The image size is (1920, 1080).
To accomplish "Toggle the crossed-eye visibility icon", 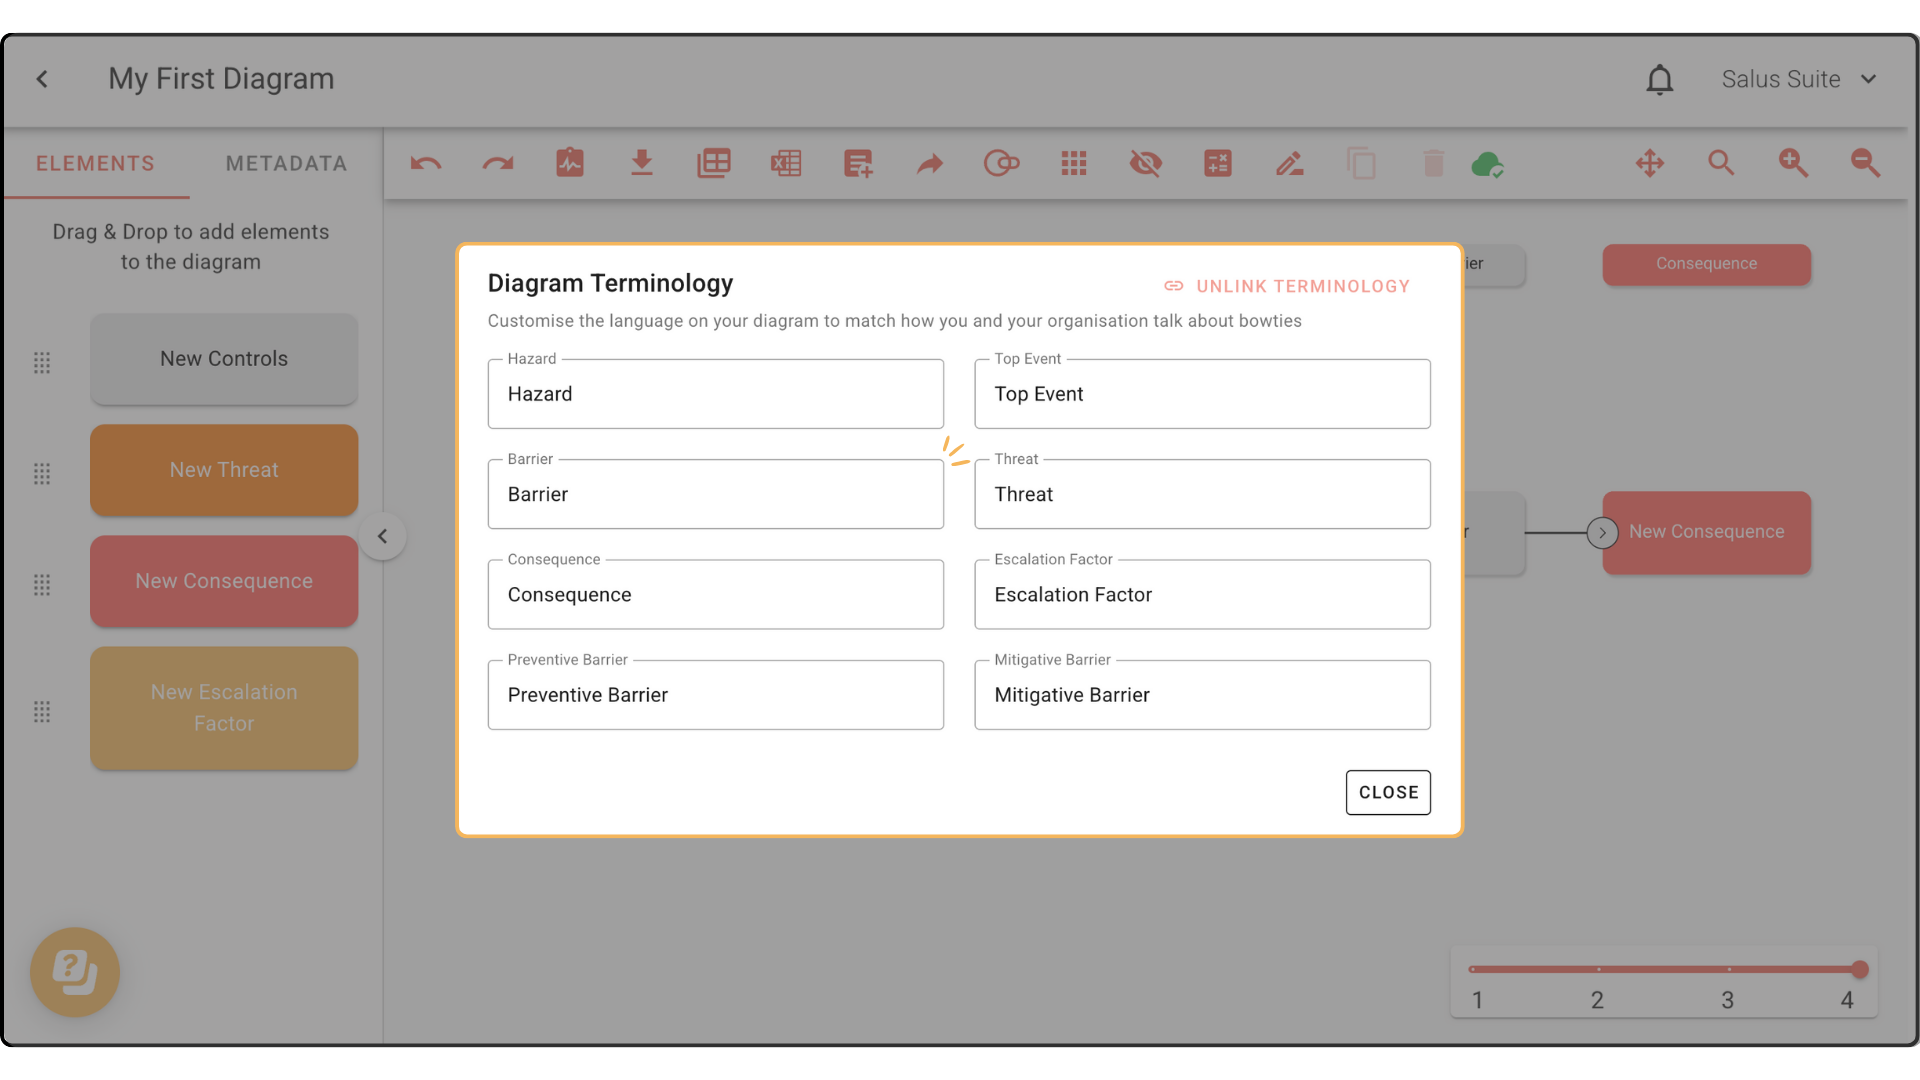I will (x=1146, y=163).
